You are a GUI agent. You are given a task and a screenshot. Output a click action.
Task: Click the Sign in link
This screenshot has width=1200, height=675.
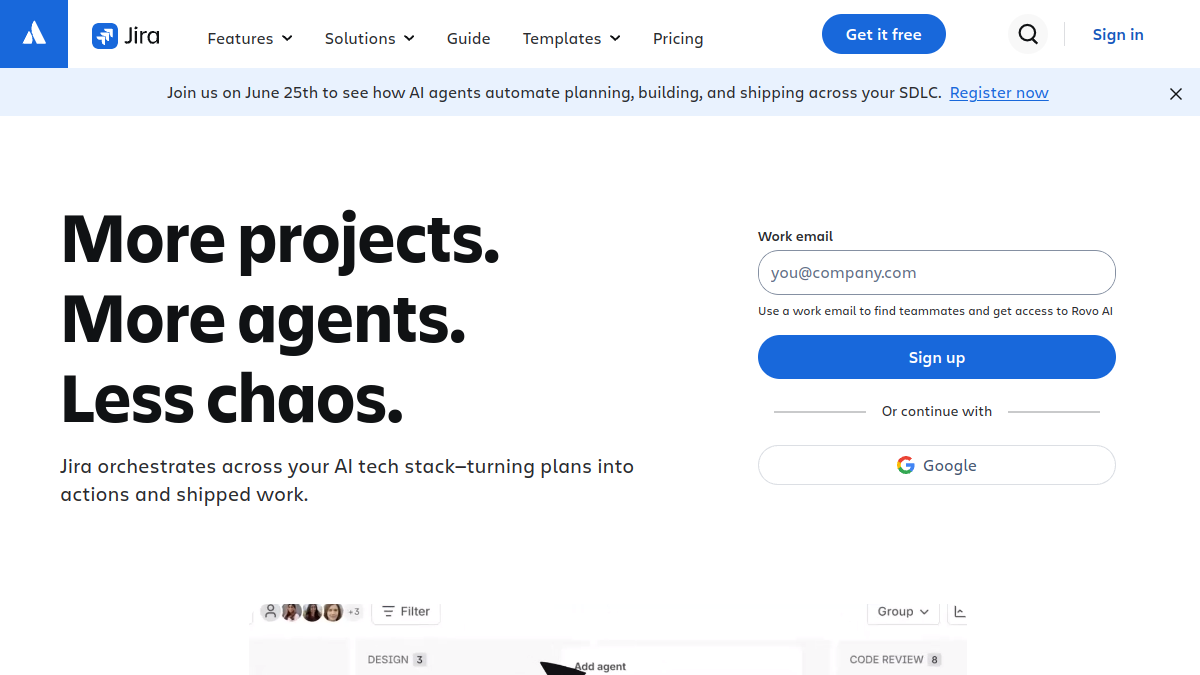[x=1118, y=34]
